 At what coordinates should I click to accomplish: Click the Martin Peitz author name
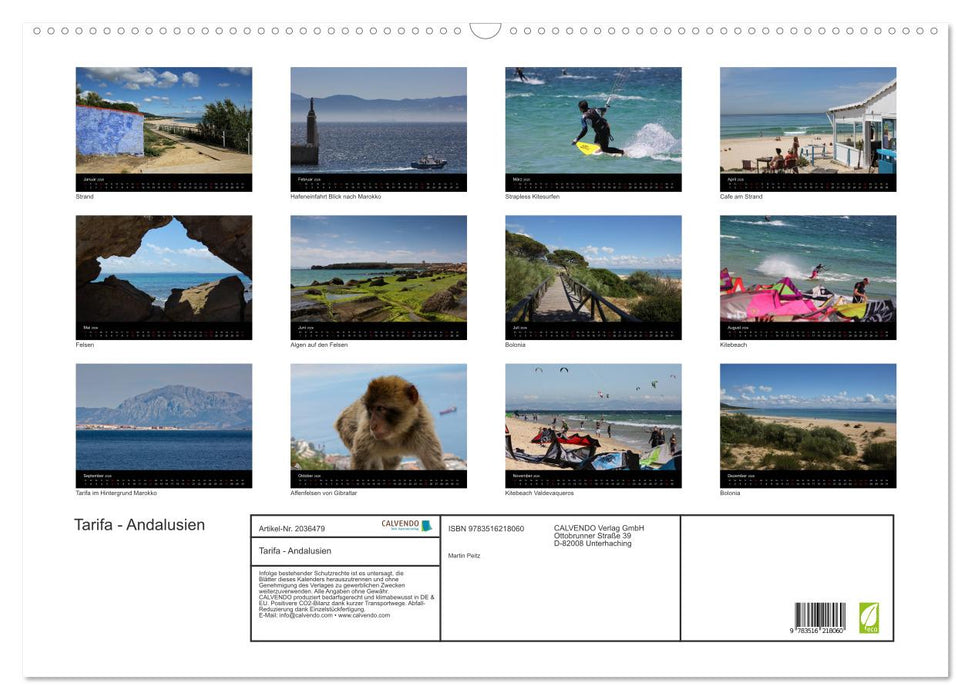click(463, 555)
